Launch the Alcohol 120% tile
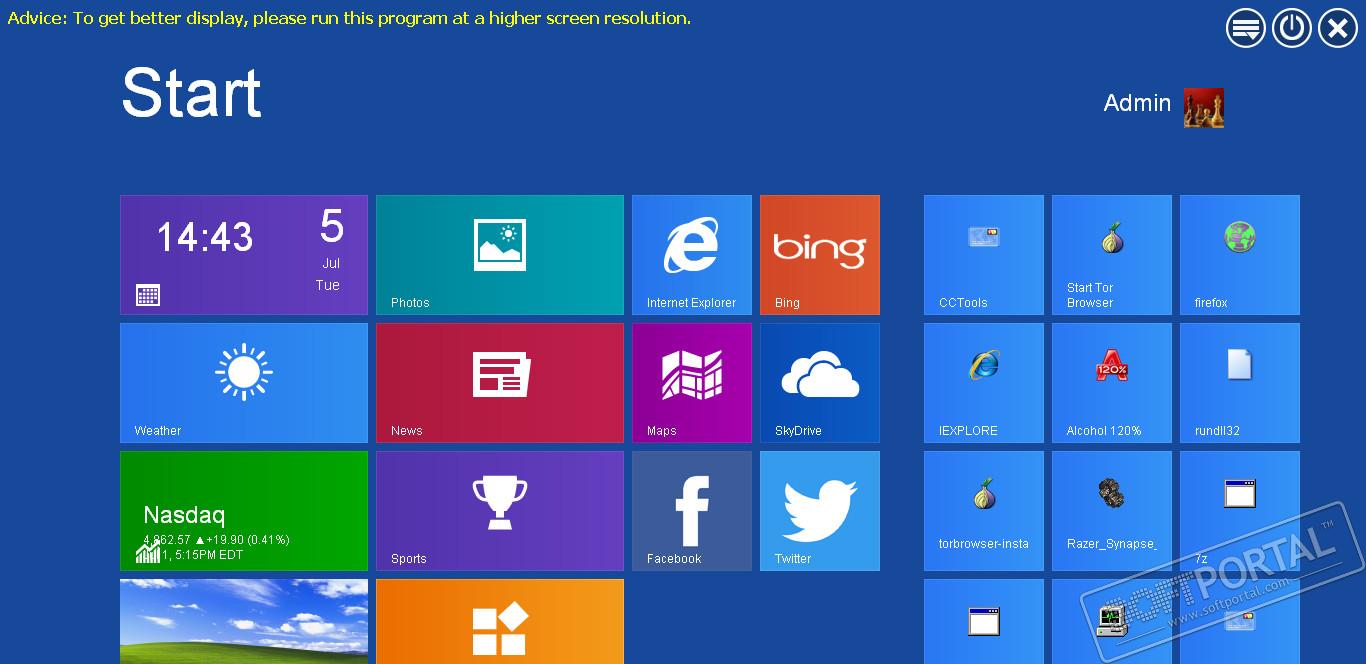 pos(1112,383)
